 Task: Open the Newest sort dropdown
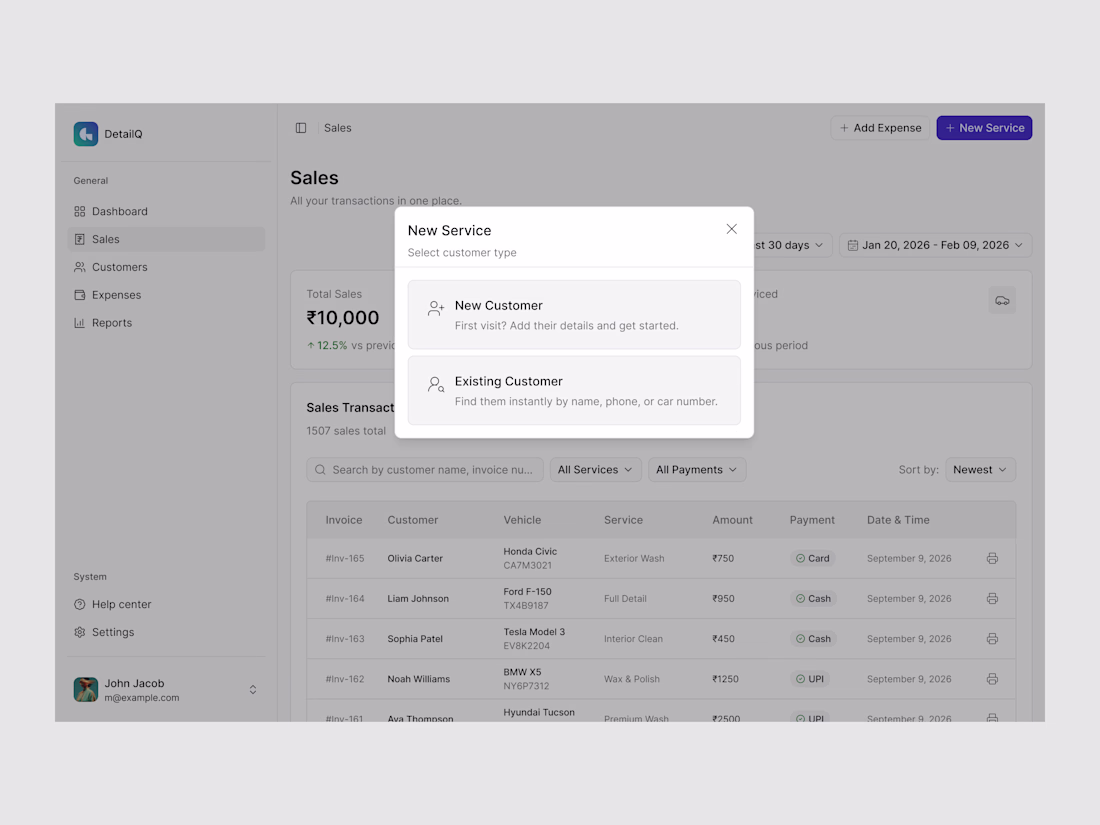(980, 470)
